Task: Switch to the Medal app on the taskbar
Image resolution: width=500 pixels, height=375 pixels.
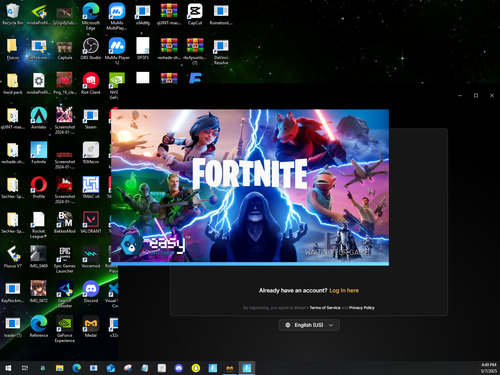Action: pyautogui.click(x=230, y=368)
